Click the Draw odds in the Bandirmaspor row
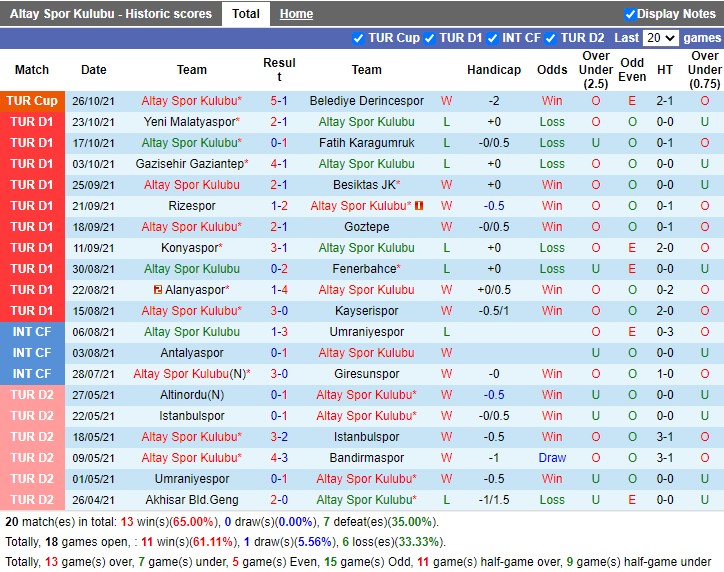The width and height of the screenshot is (724, 572). coord(552,458)
